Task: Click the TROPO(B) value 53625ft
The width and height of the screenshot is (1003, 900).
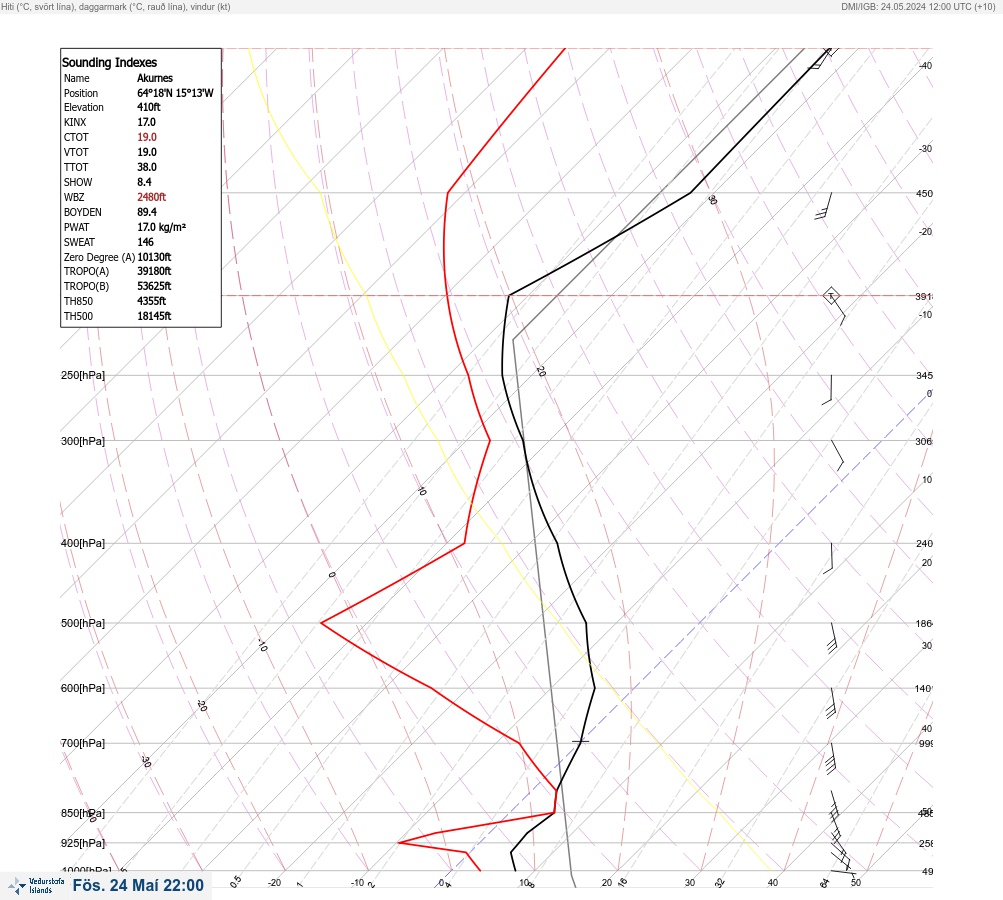Action: [x=154, y=286]
